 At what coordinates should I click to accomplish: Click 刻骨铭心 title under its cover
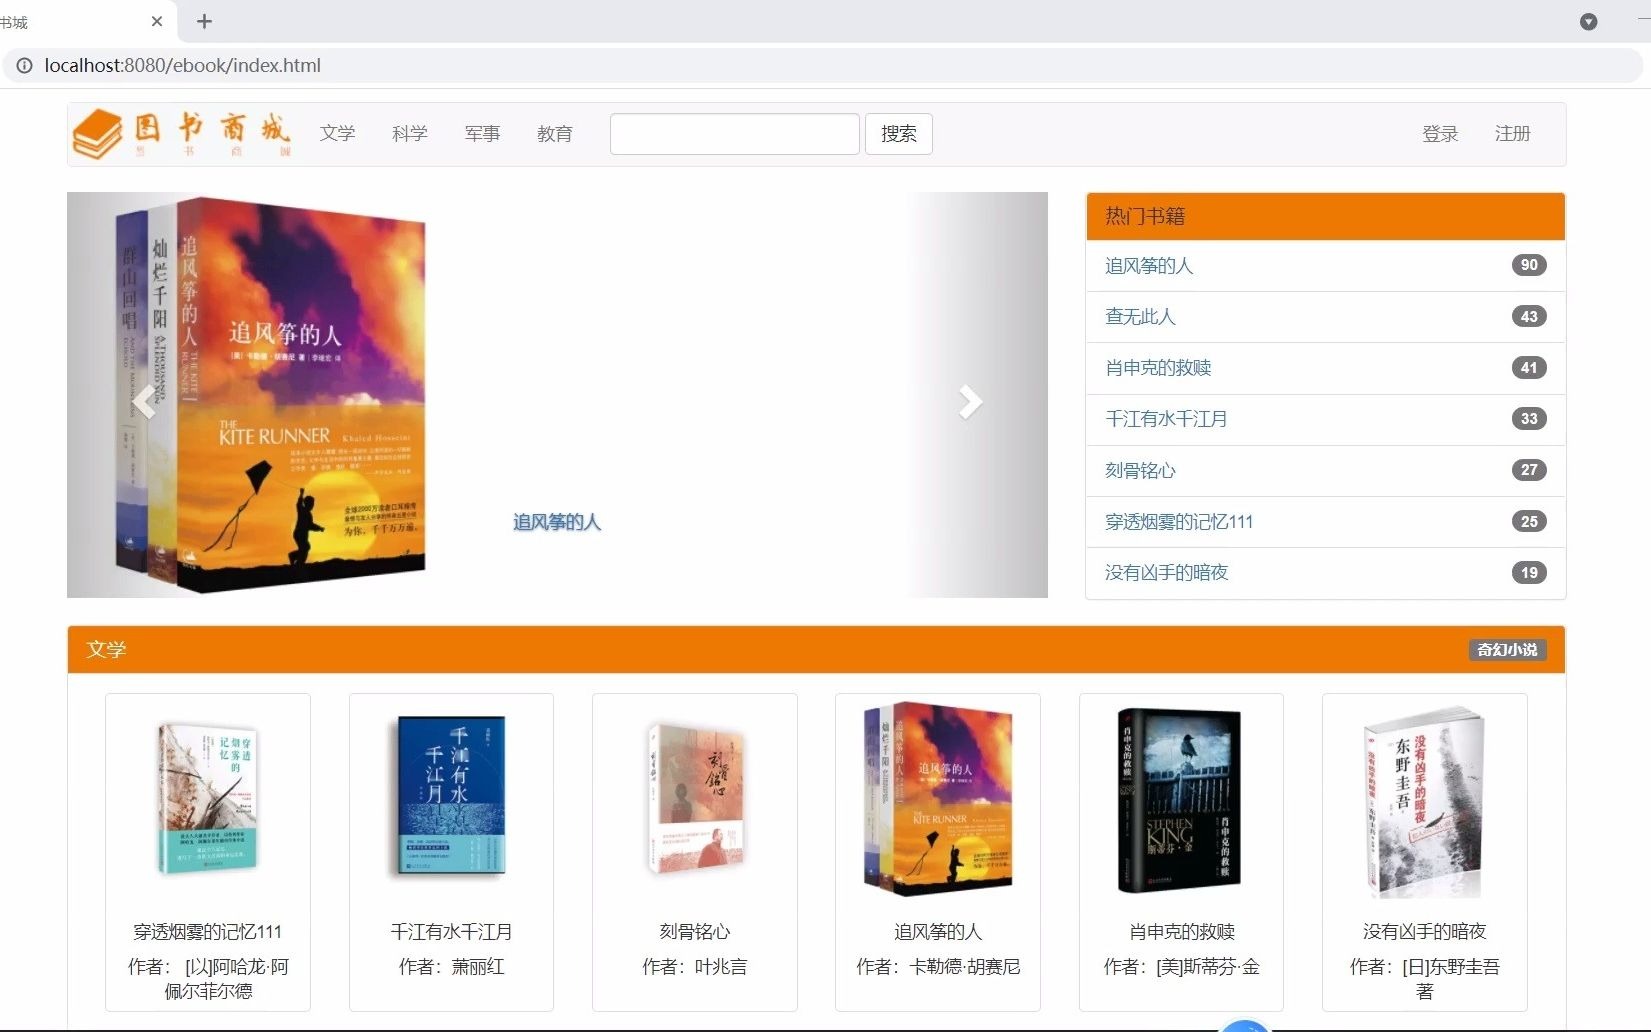pyautogui.click(x=694, y=932)
